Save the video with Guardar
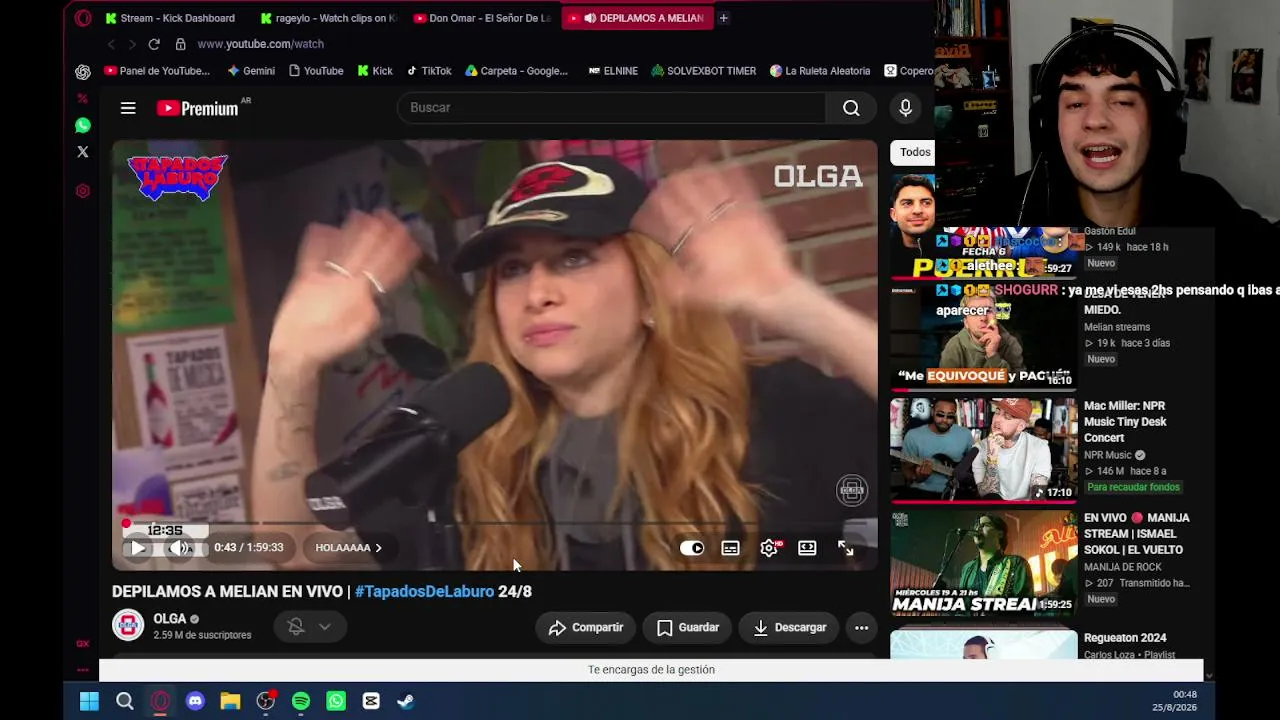The image size is (1280, 720). click(688, 627)
